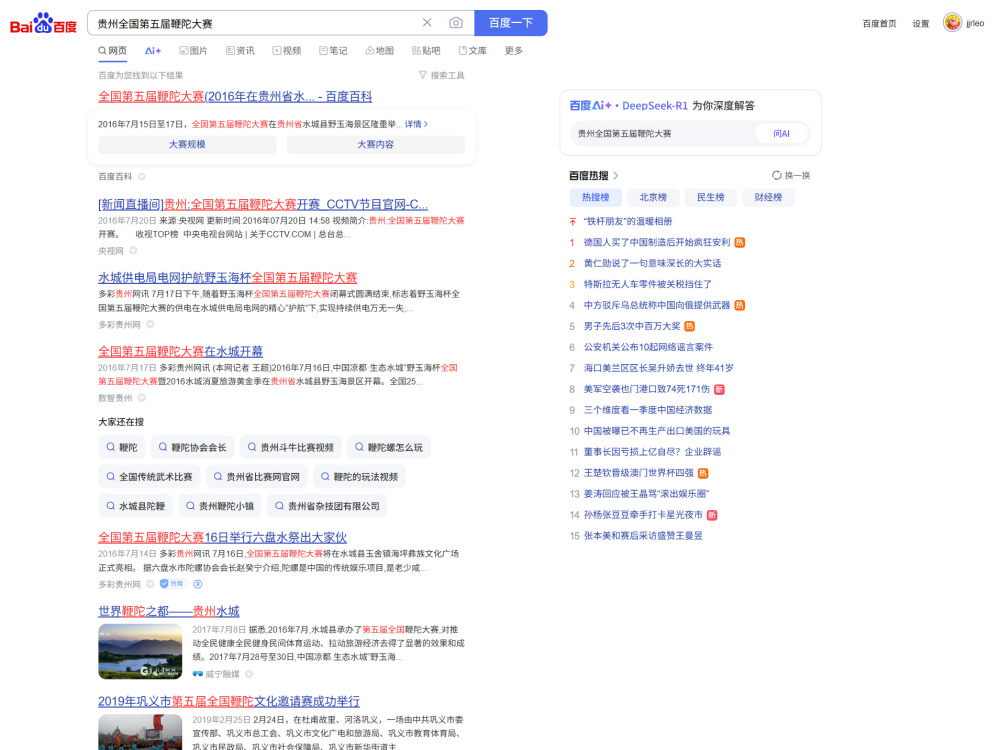Viewport: 1000px width, 750px height.
Task: Select the 热搜榜 tab
Action: (x=595, y=198)
